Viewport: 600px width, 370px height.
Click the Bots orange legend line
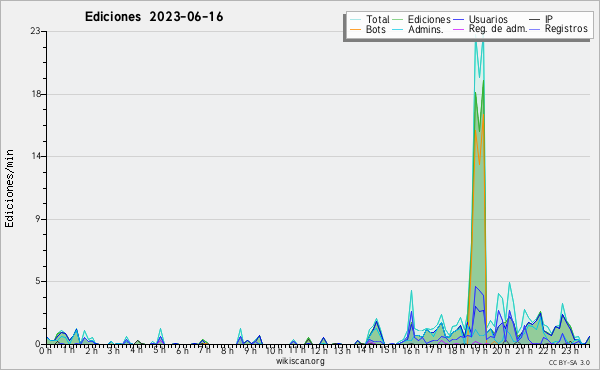tap(355, 29)
